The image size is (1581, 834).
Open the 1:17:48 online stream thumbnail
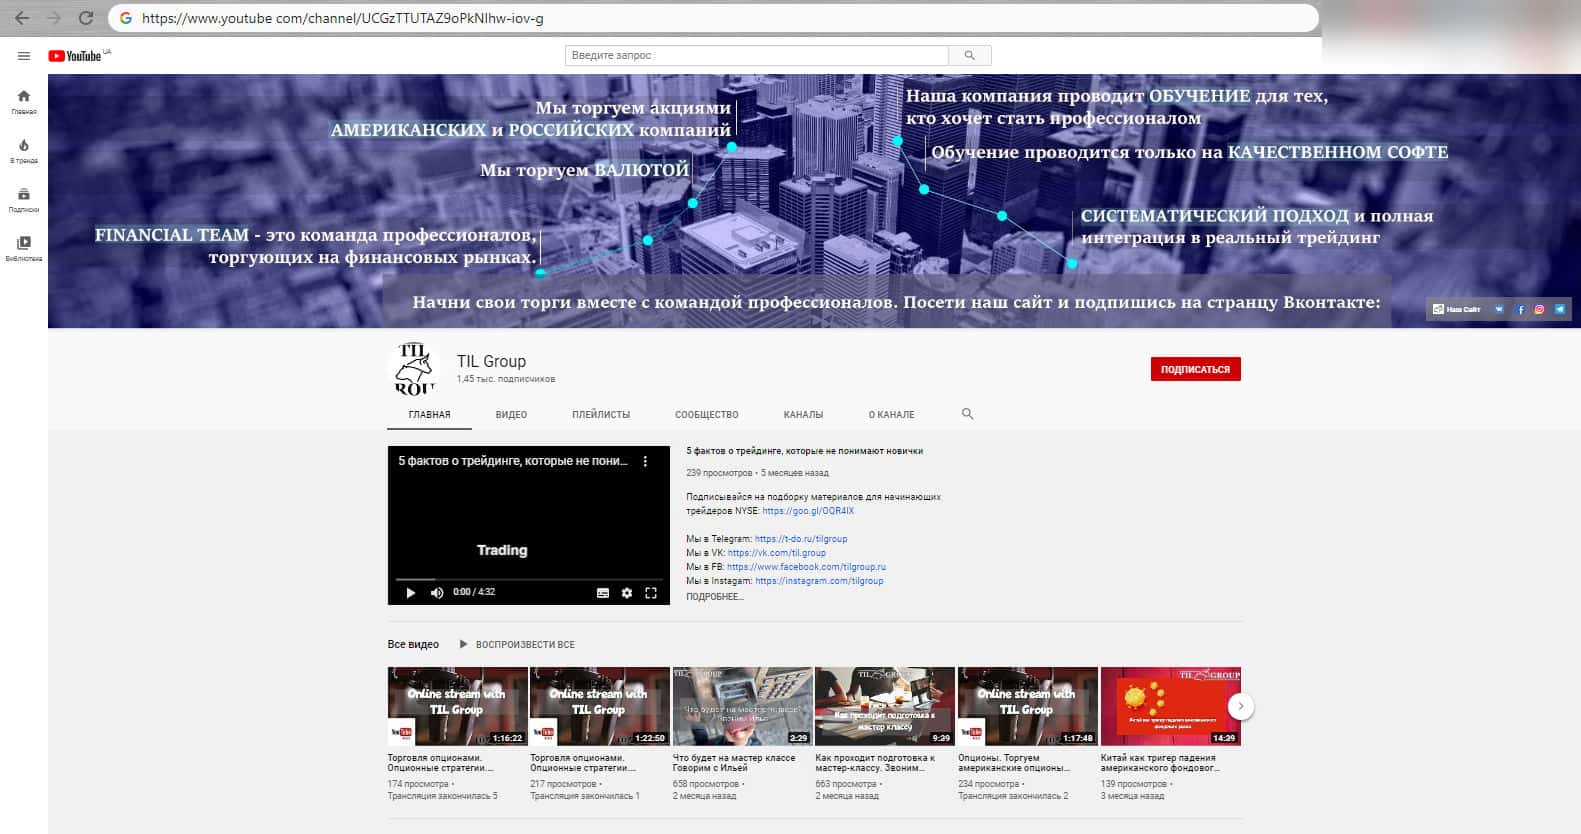(x=1027, y=706)
